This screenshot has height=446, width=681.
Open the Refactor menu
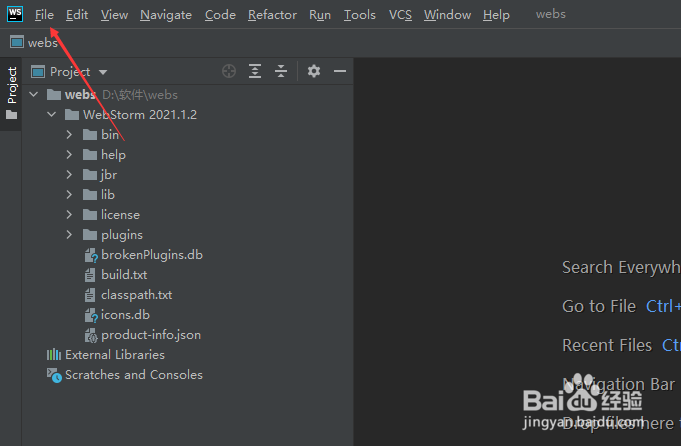pos(272,15)
